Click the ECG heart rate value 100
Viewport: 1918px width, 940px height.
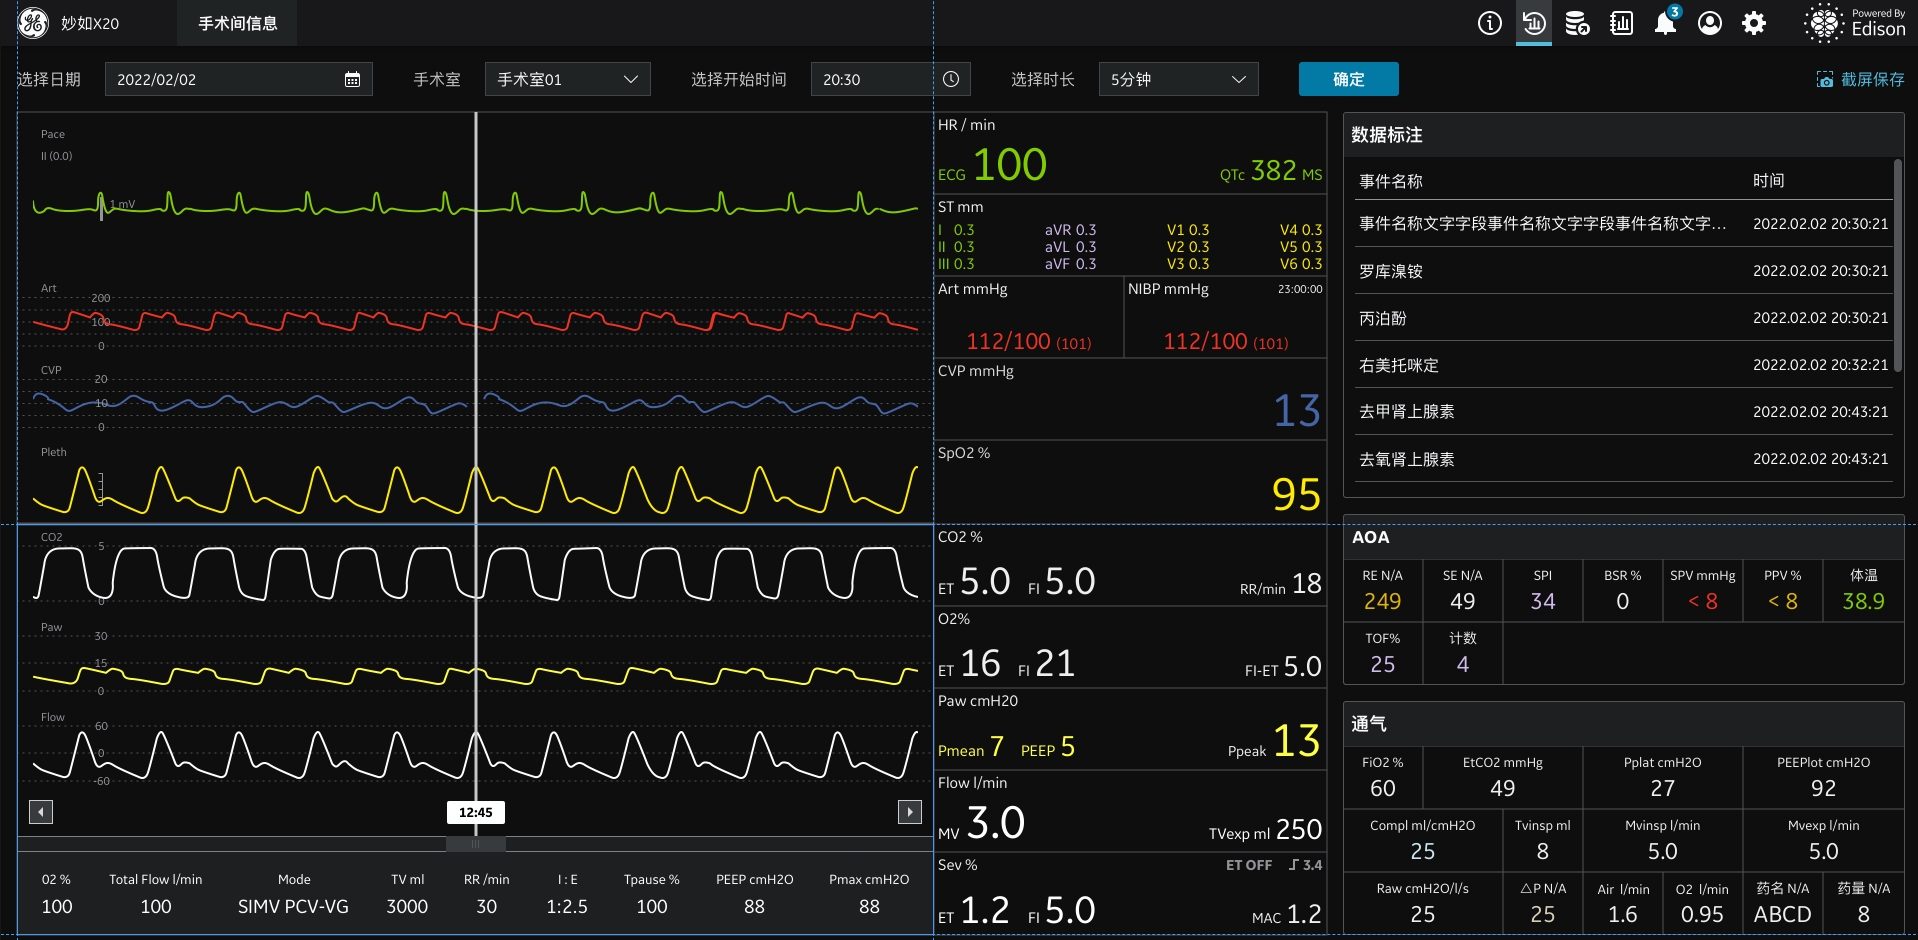(1009, 165)
